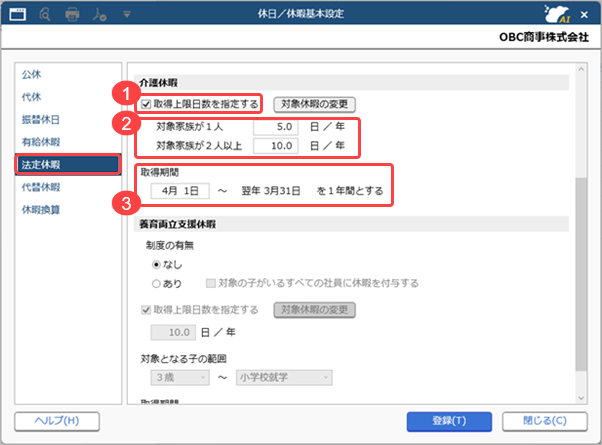This screenshot has height=445, width=602.
Task: Close the 休日/休暇基本設定 window
Action: (584, 15)
